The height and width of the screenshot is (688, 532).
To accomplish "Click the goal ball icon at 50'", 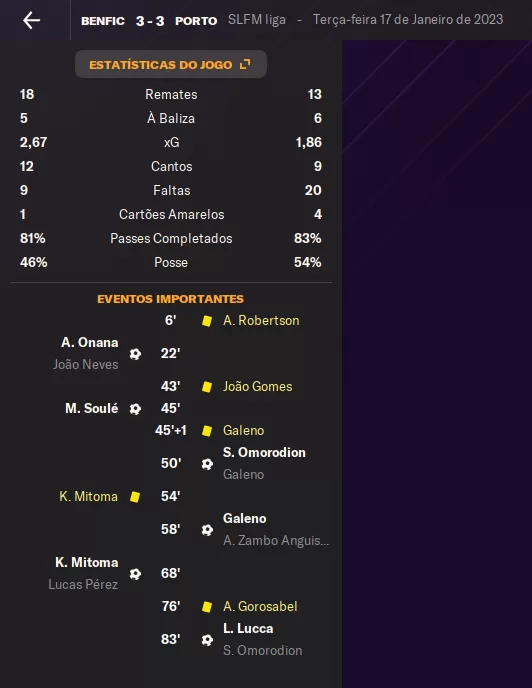I will [x=207, y=464].
